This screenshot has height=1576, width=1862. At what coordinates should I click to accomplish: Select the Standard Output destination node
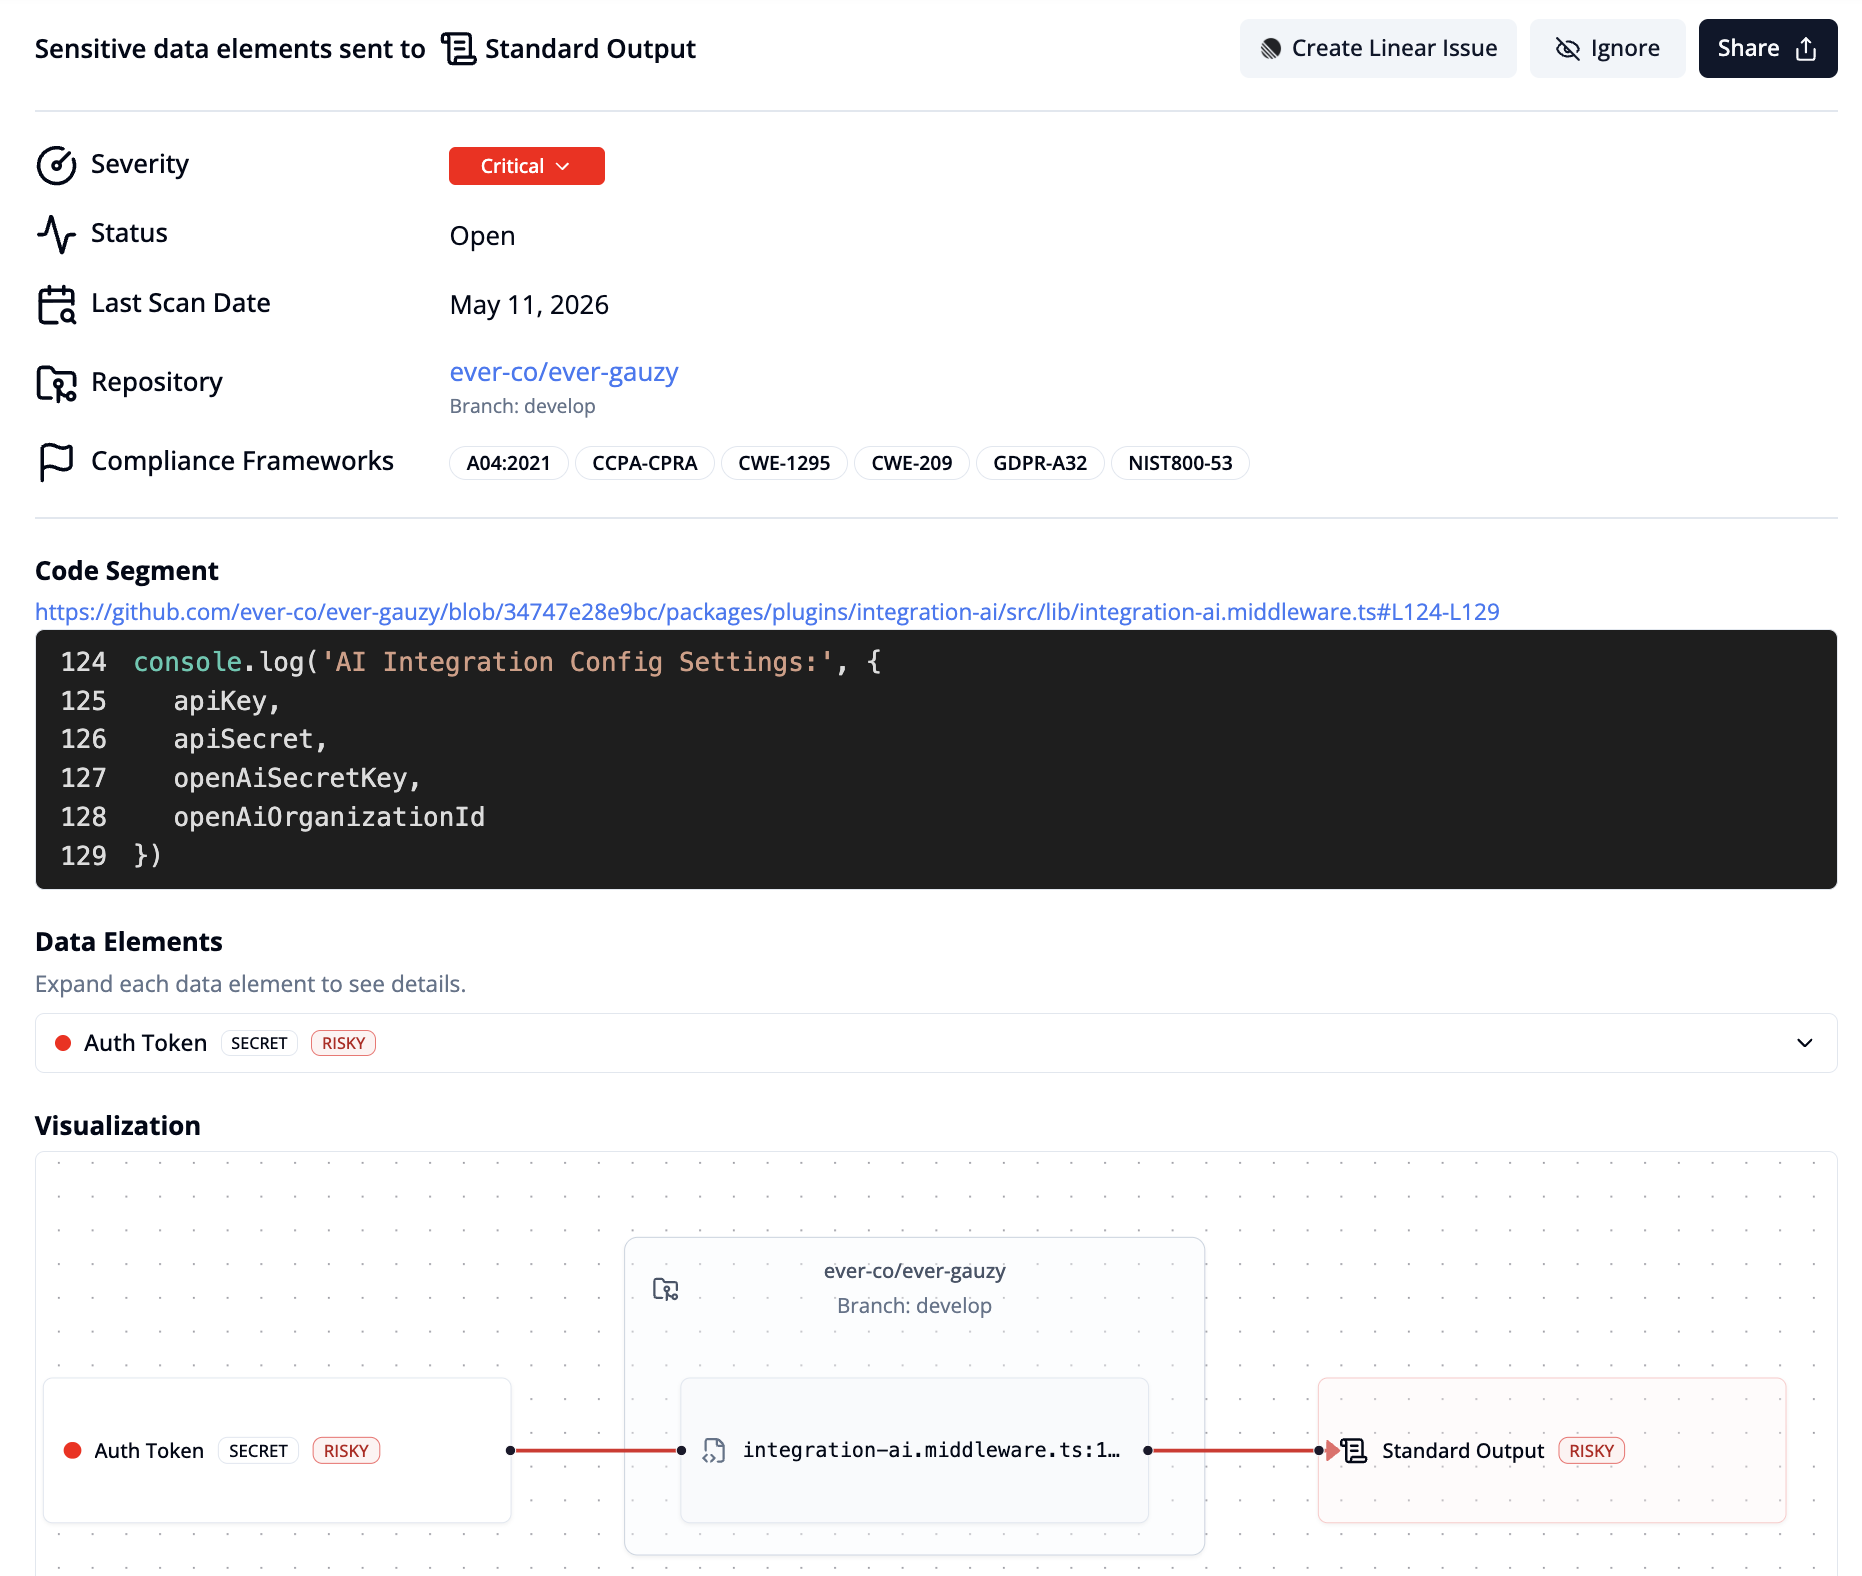point(1551,1450)
